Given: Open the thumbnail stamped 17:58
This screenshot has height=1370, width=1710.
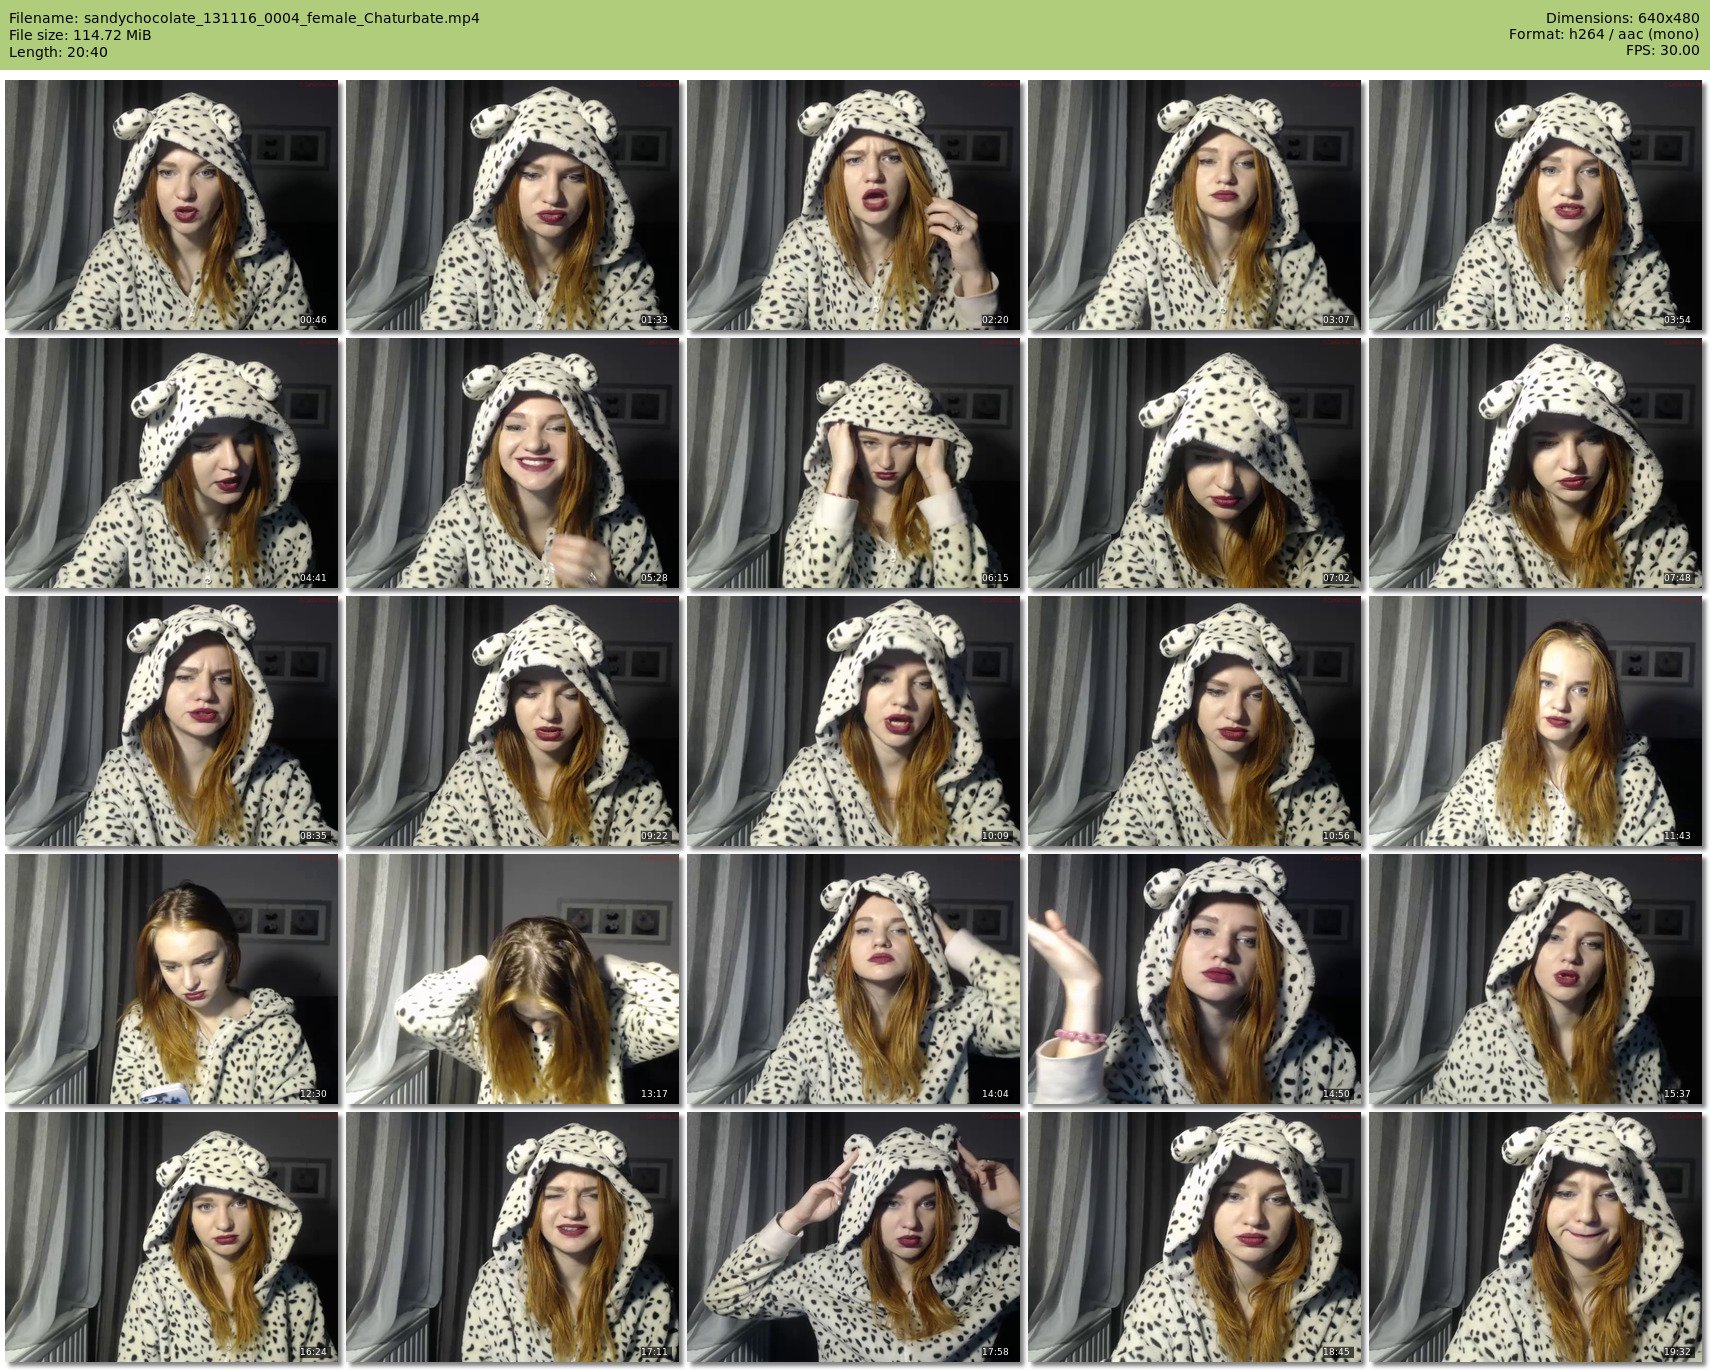Looking at the screenshot, I should [854, 1237].
